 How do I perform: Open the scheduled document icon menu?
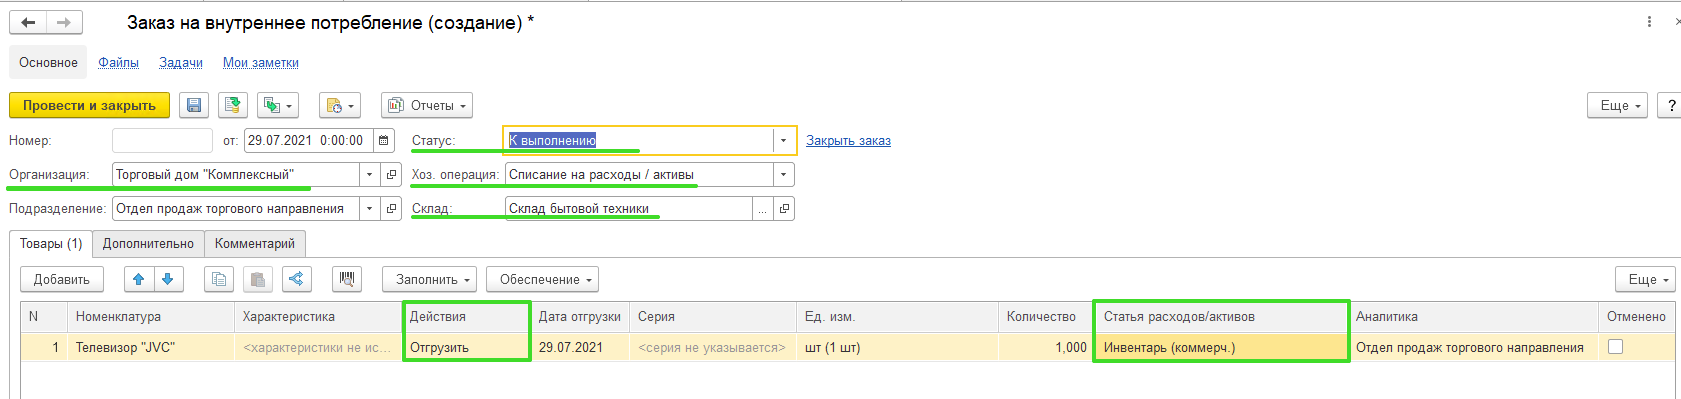tap(339, 105)
